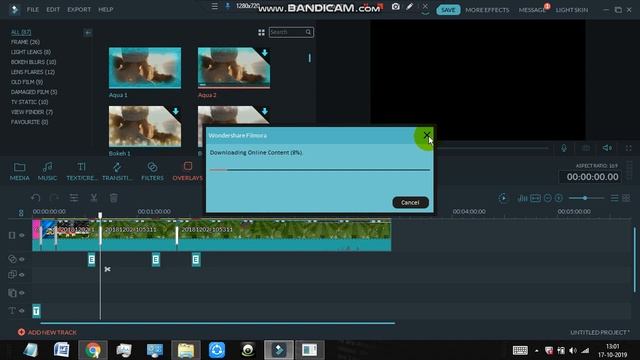Click the Redo arrow in timeline toolbar
Screen dimensions: 640x360
tap(54, 198)
